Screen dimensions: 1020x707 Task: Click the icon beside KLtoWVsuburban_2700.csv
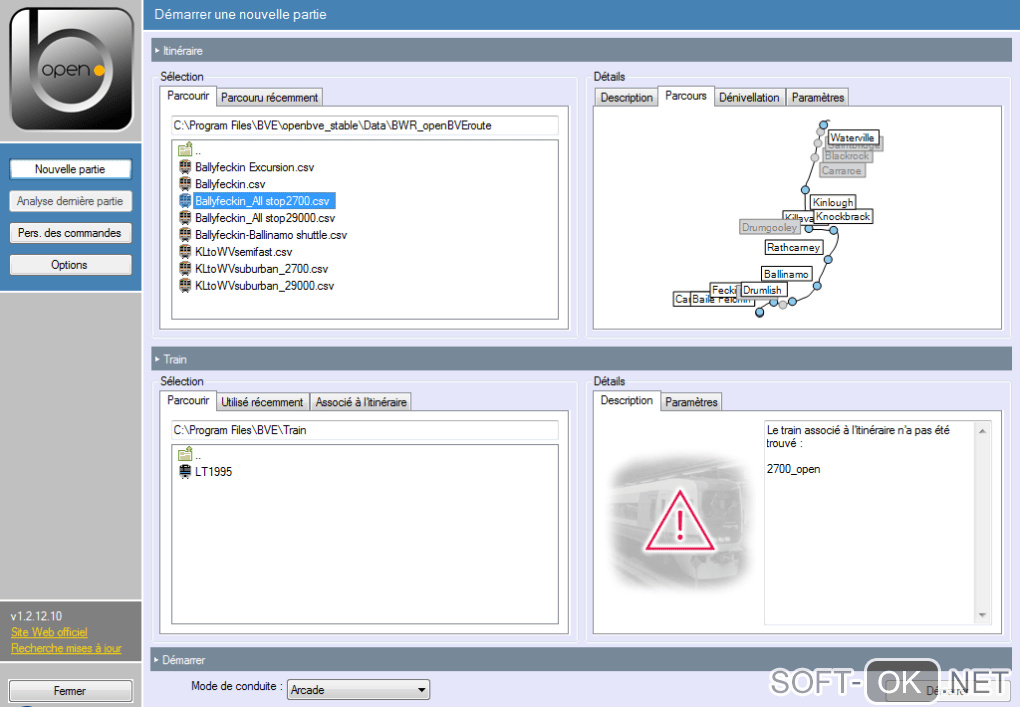pos(185,268)
